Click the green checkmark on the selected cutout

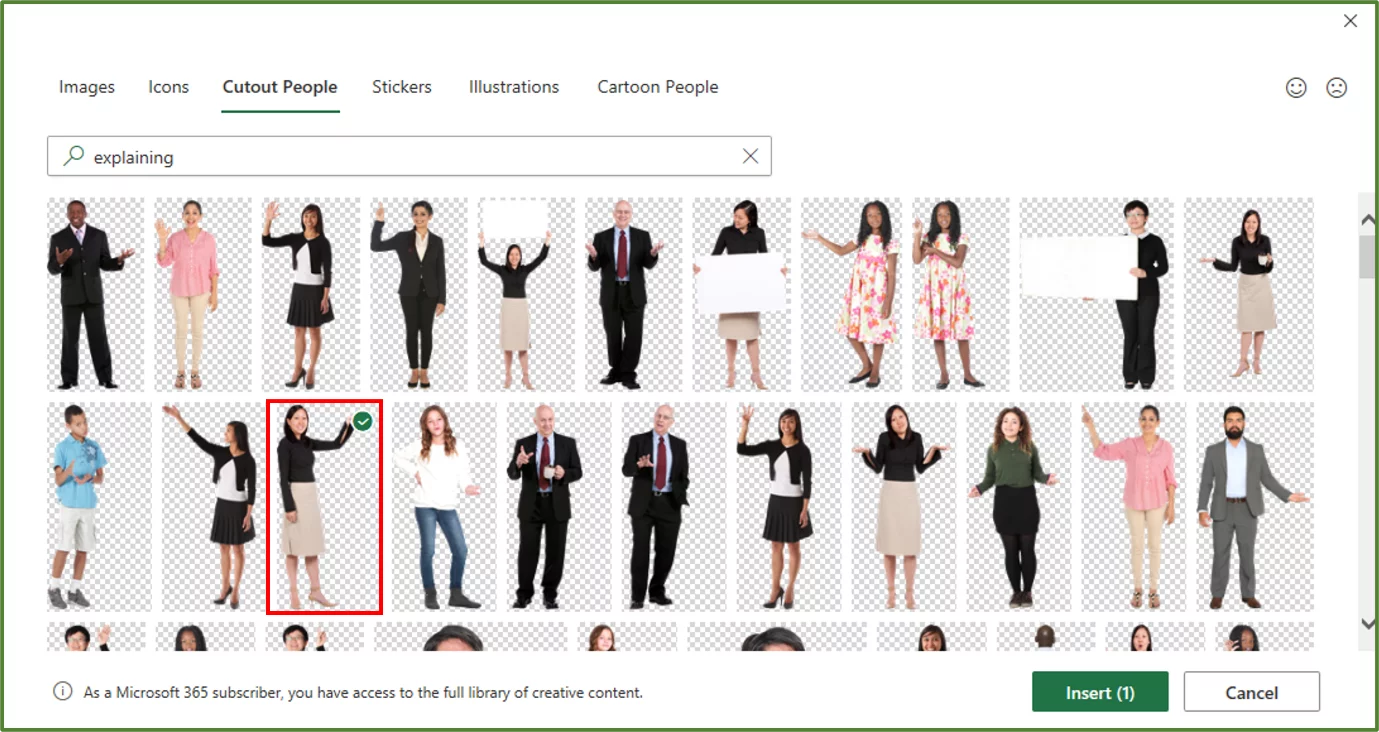362,420
